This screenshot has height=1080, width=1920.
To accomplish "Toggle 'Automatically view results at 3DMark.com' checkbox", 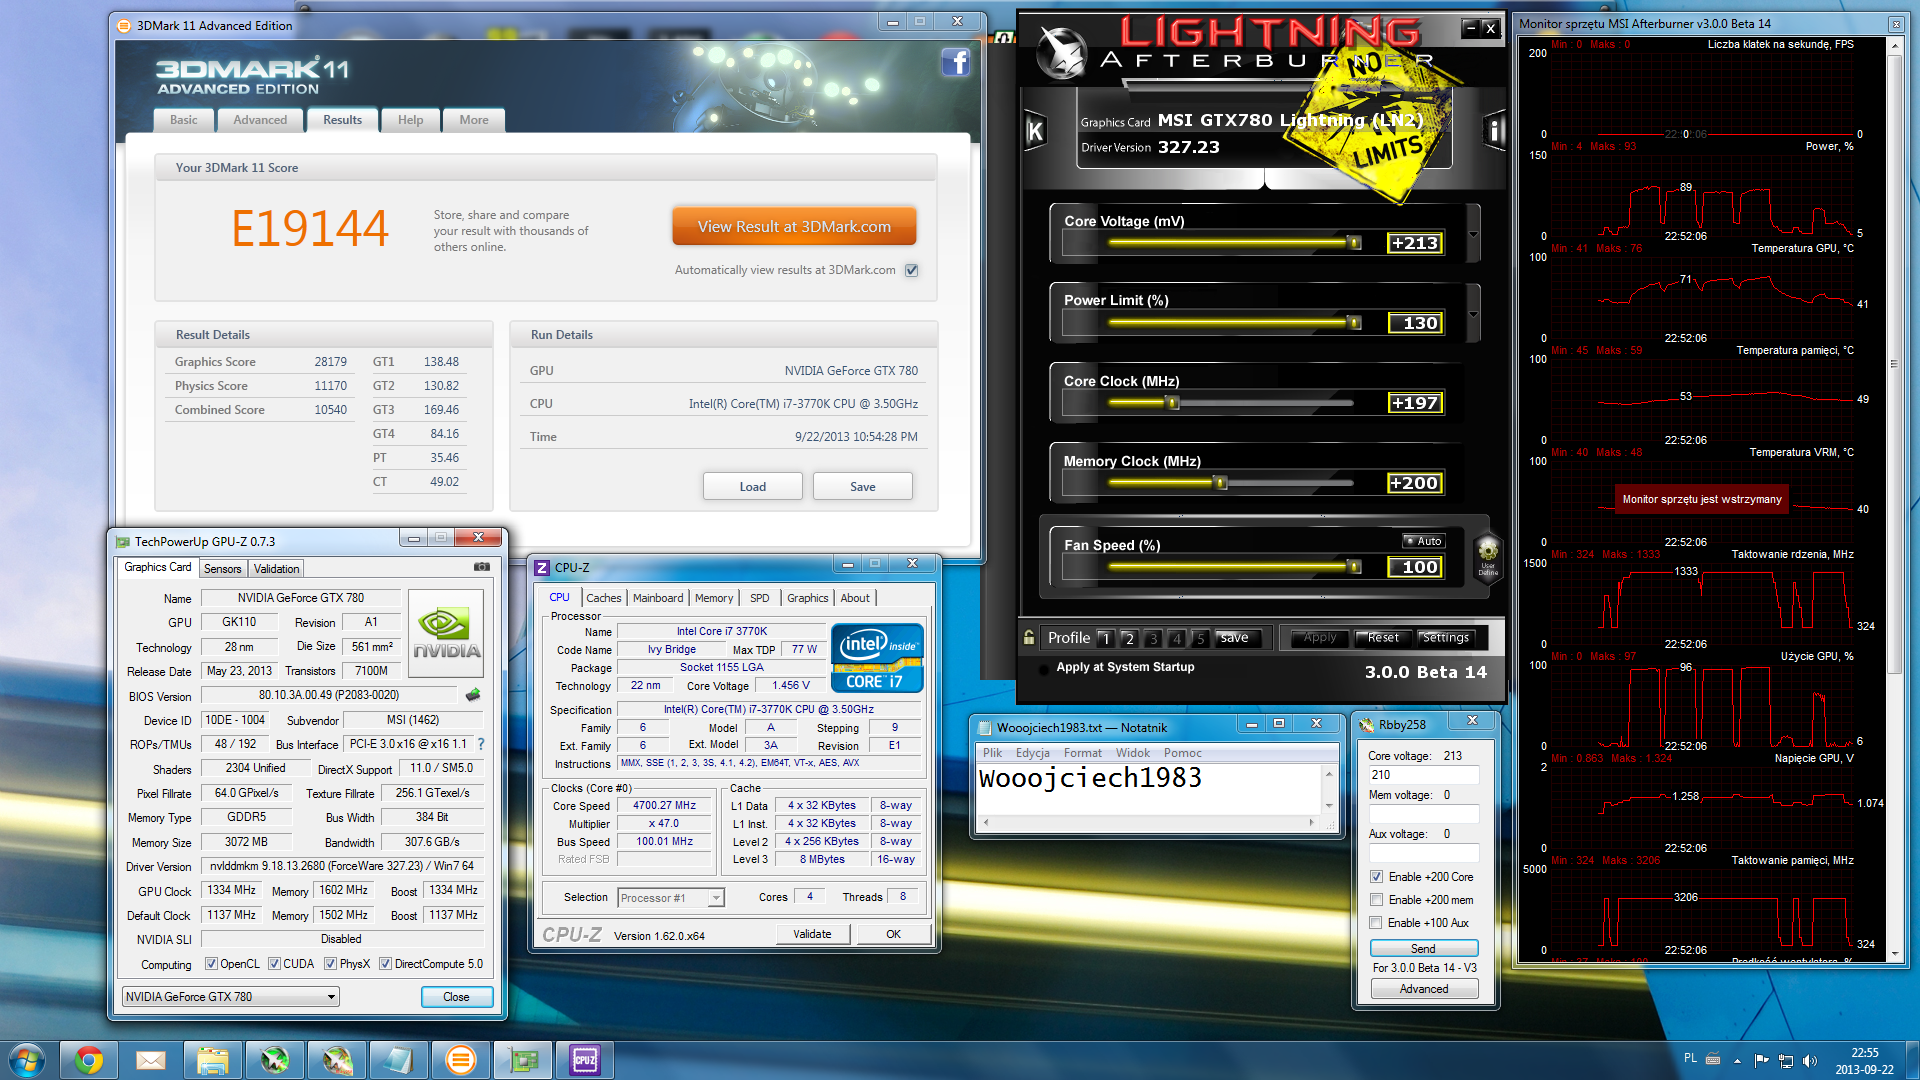I will click(911, 270).
